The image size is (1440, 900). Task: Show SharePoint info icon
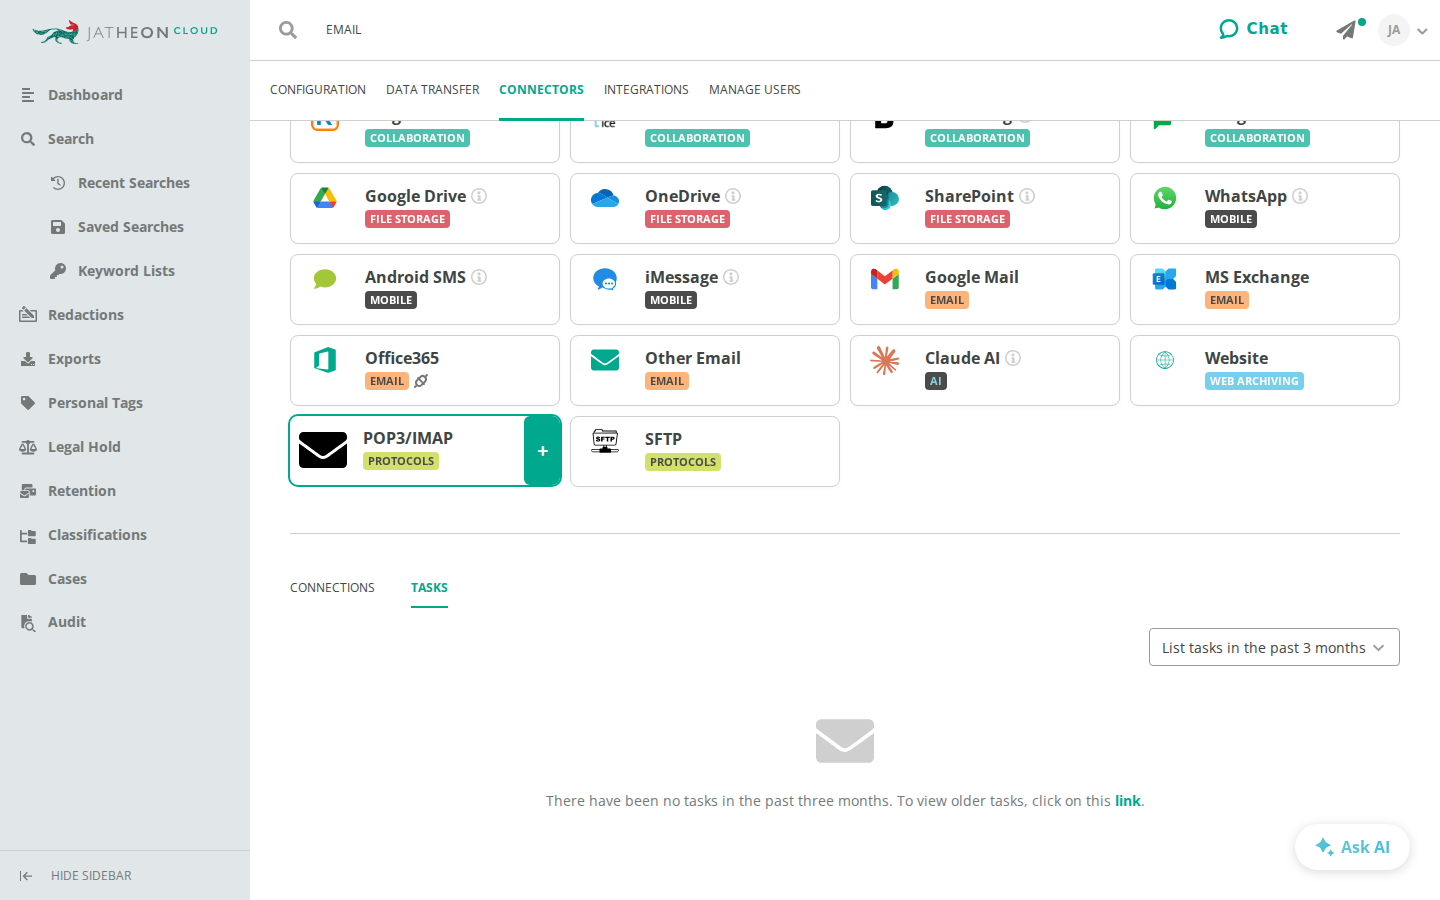click(x=1027, y=196)
